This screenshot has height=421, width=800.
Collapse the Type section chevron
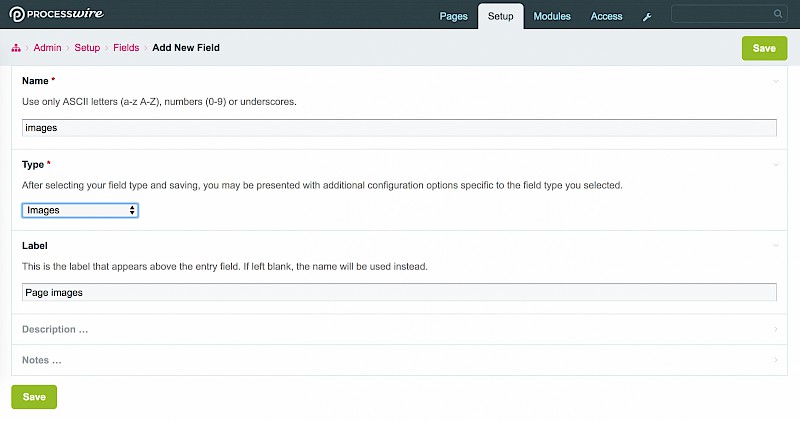click(776, 163)
